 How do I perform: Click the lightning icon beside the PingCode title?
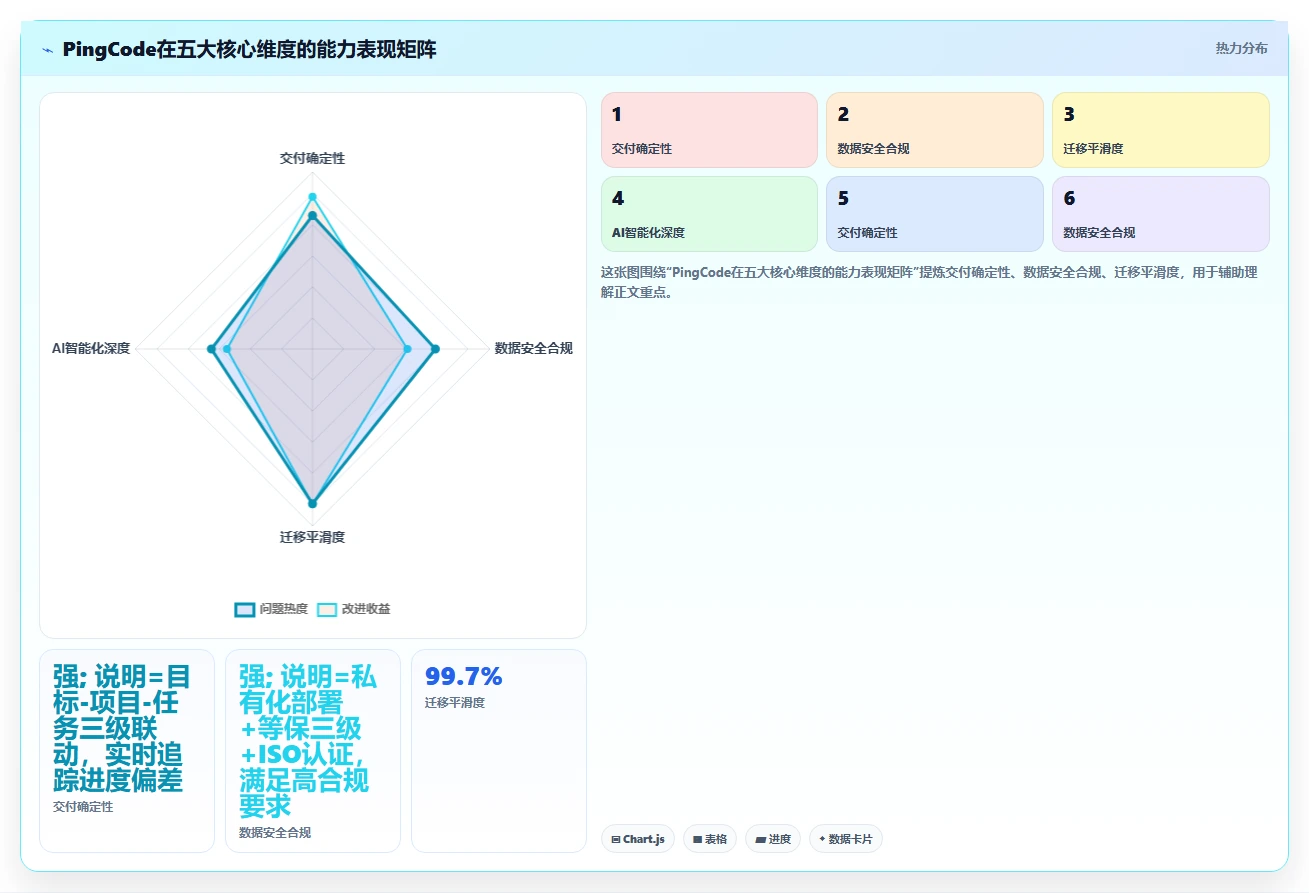coord(48,50)
